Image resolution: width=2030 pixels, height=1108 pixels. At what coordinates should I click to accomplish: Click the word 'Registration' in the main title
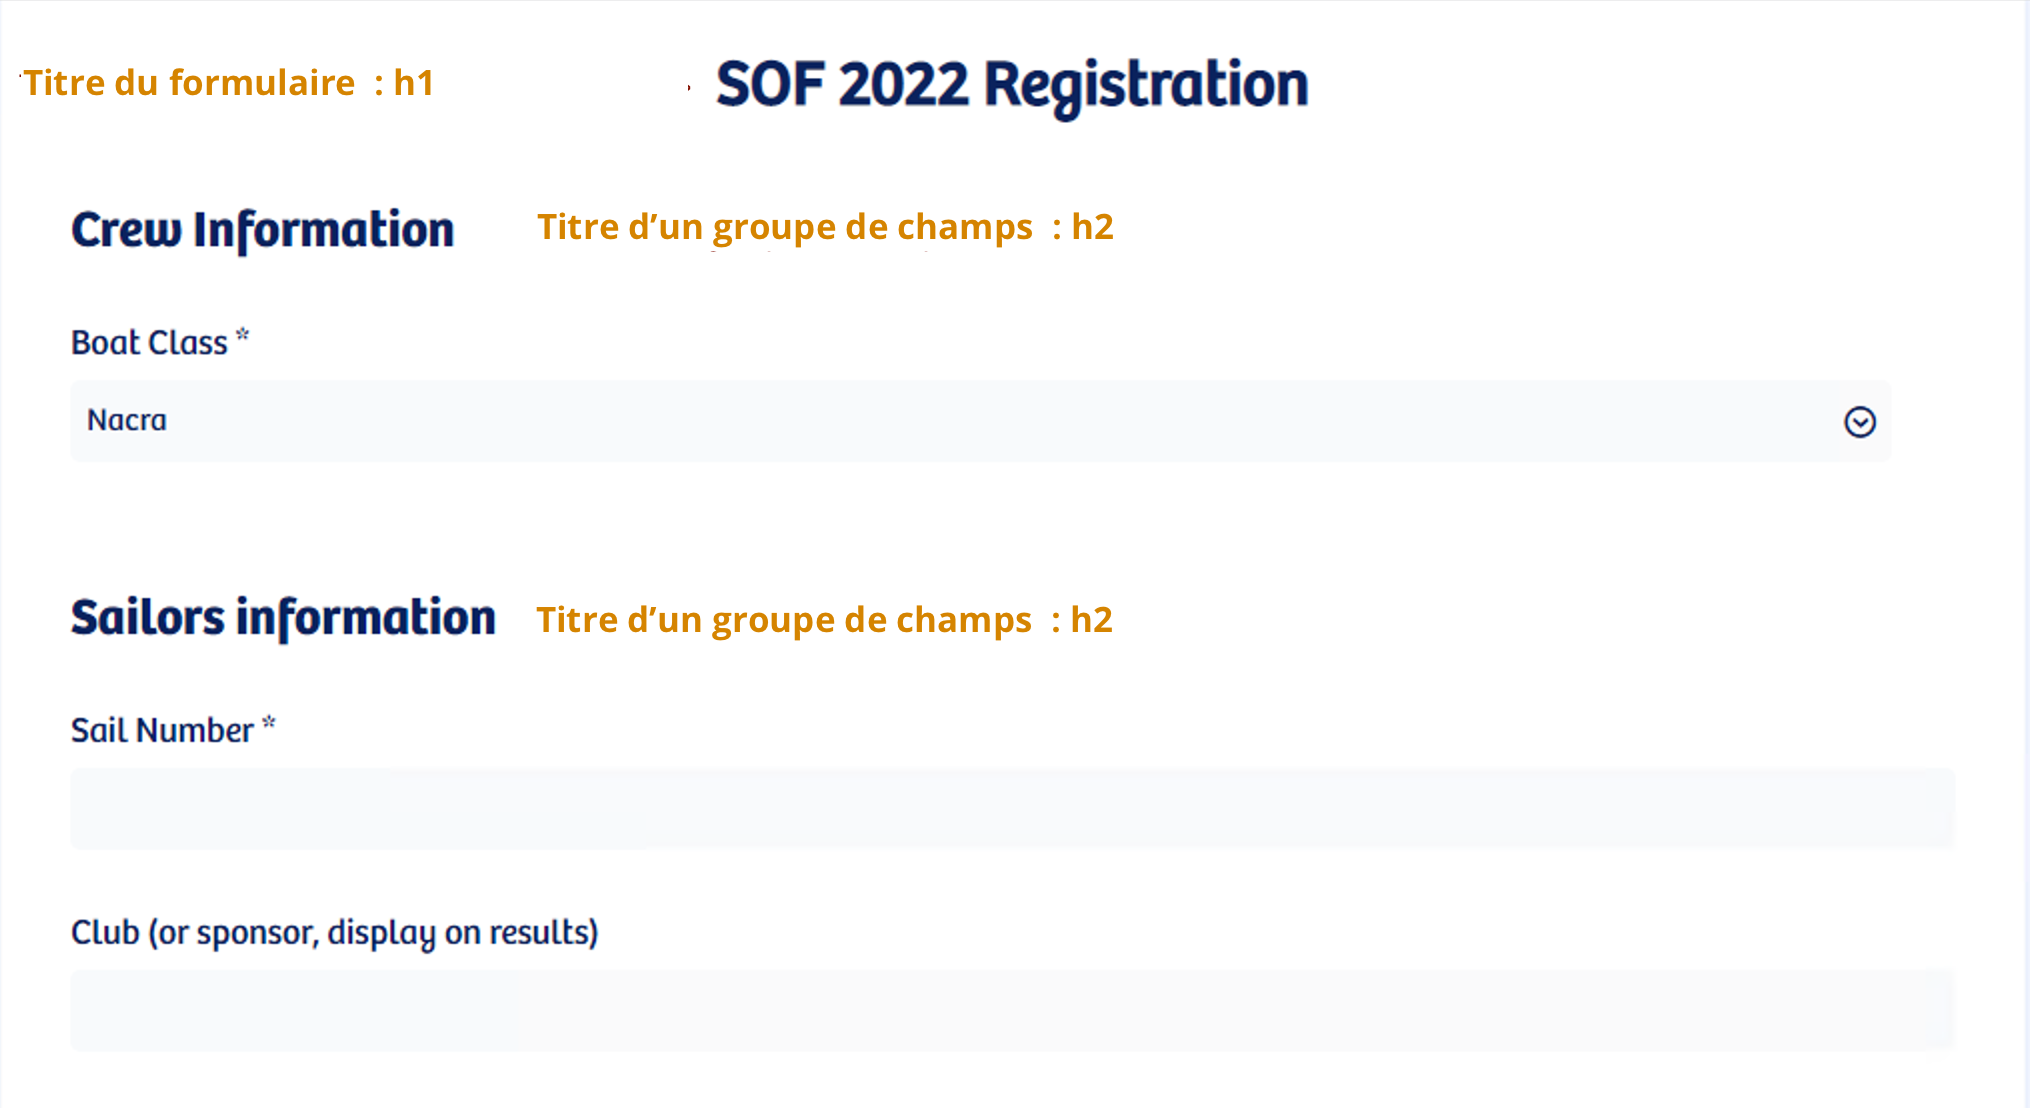point(1146,86)
